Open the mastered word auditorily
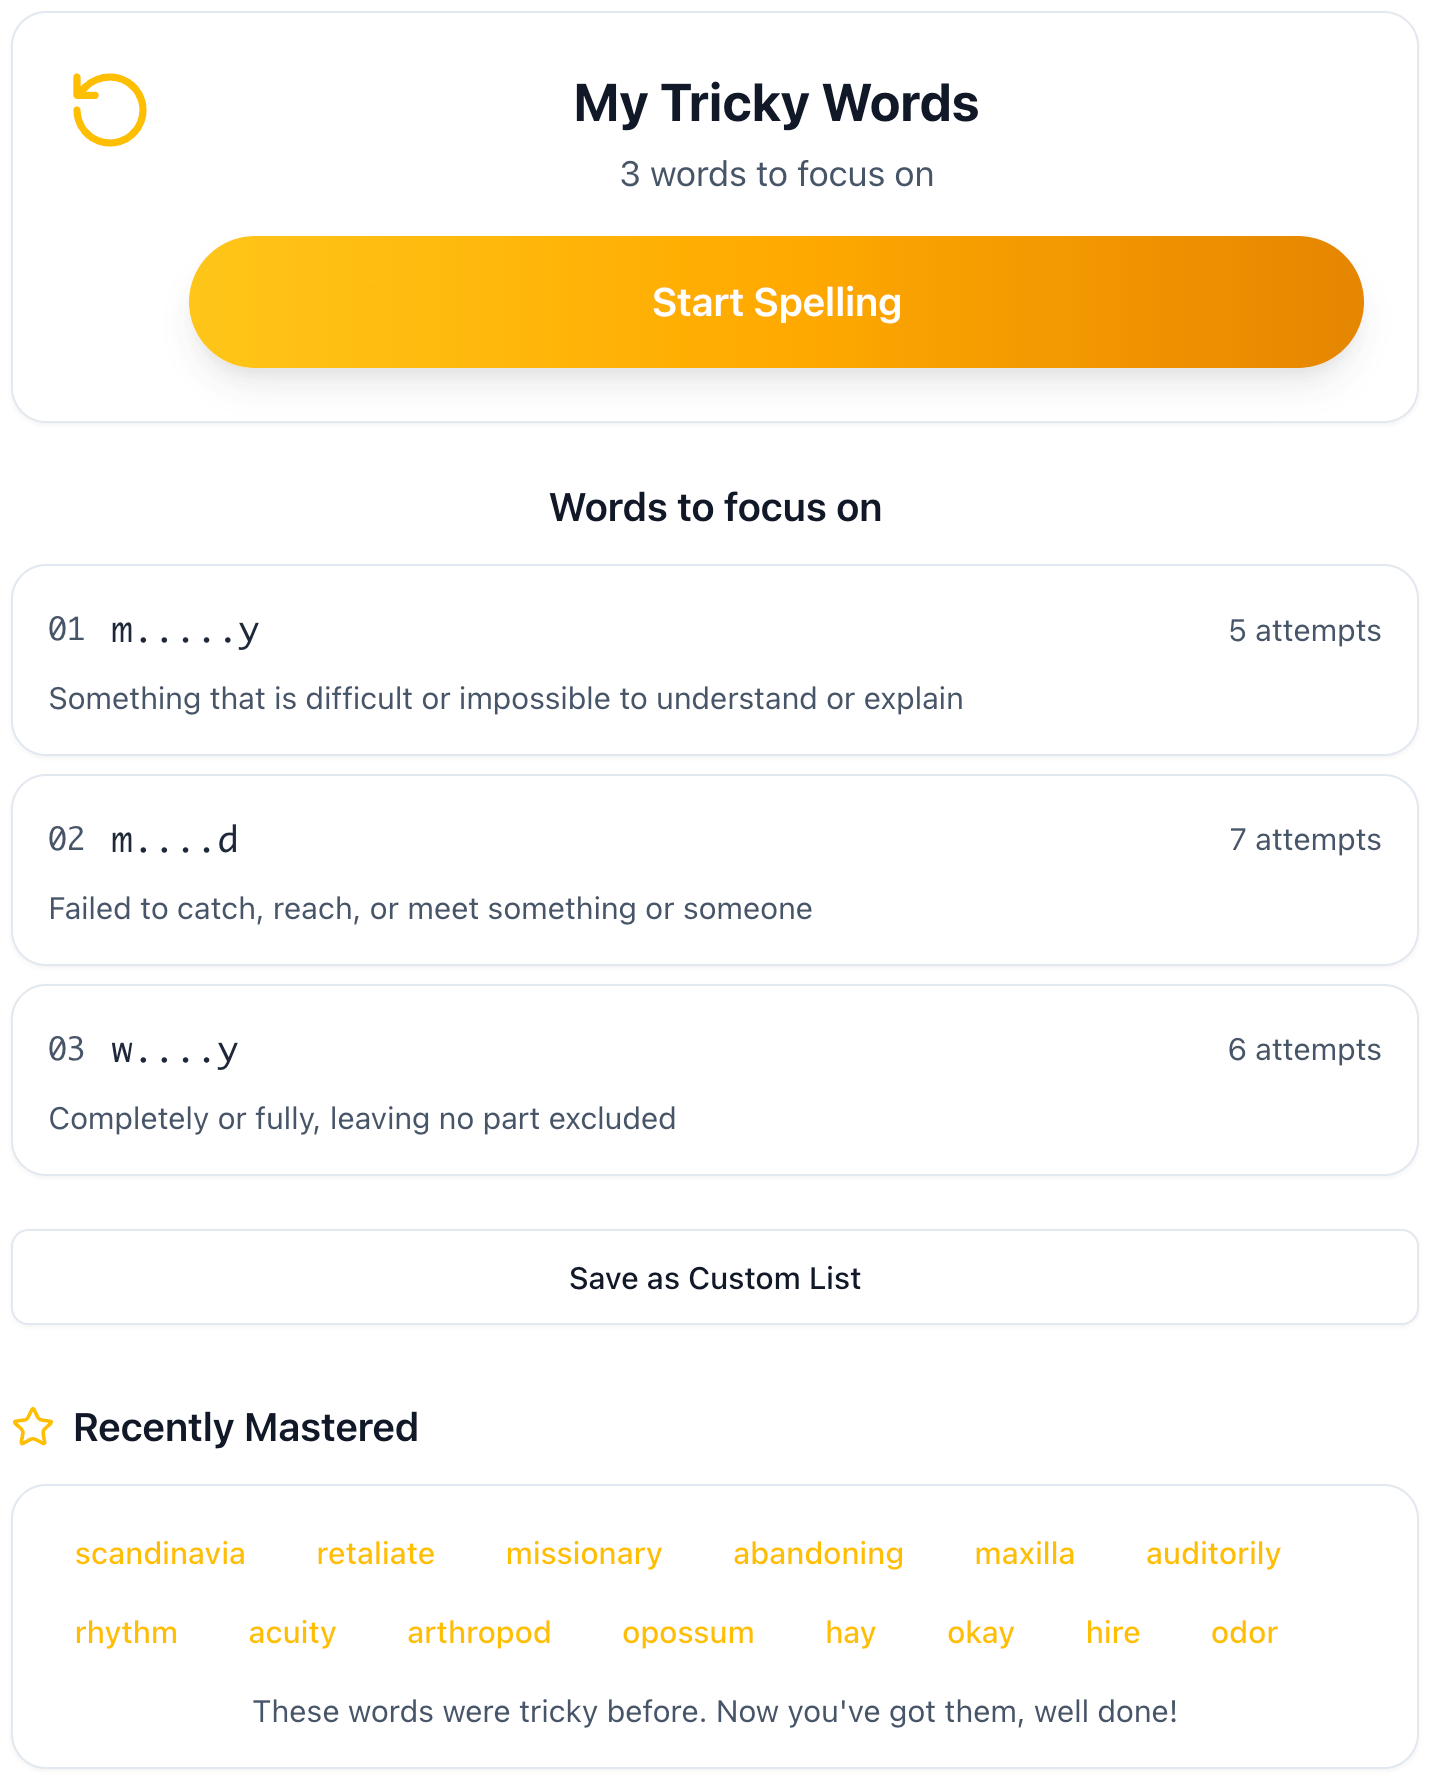Screen dimensions: 1434x1778 1212,1553
